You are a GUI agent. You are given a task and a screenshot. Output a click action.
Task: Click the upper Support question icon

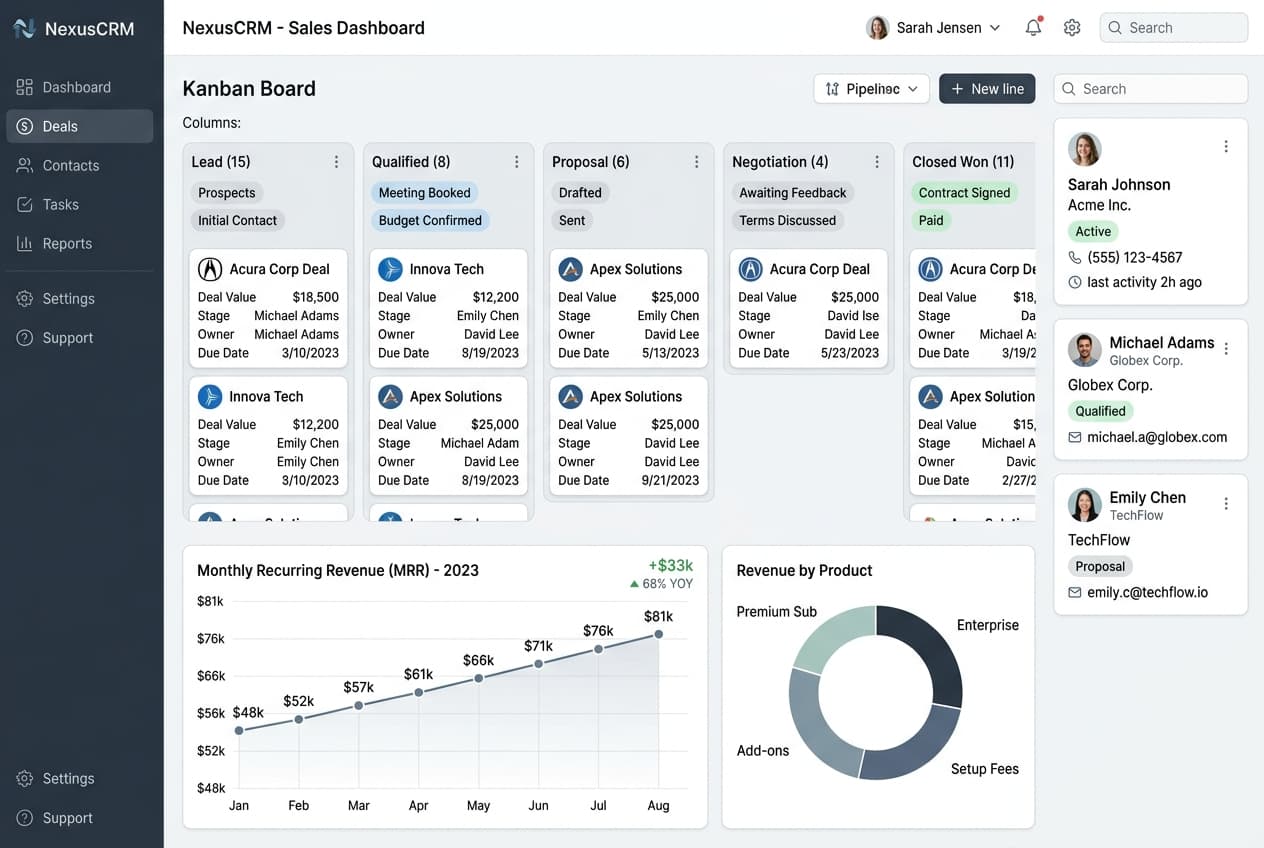pos(25,338)
